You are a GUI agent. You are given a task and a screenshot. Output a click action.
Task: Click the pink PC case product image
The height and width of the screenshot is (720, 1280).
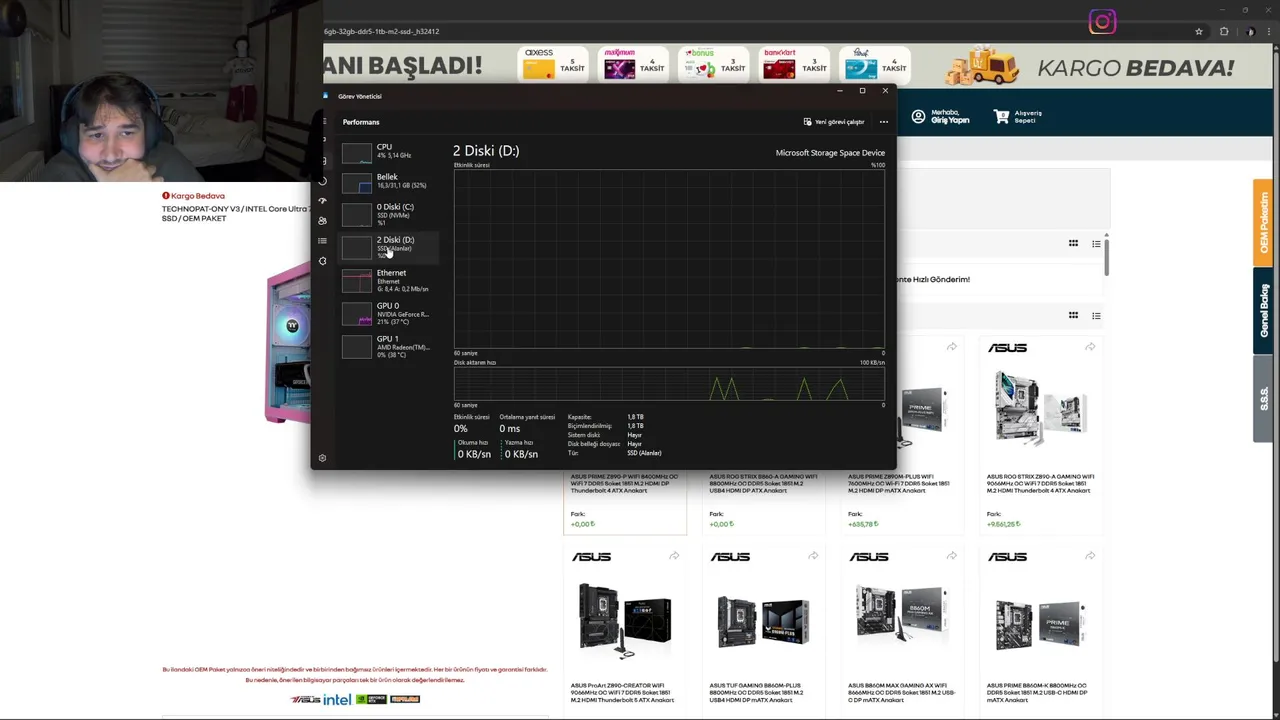288,343
